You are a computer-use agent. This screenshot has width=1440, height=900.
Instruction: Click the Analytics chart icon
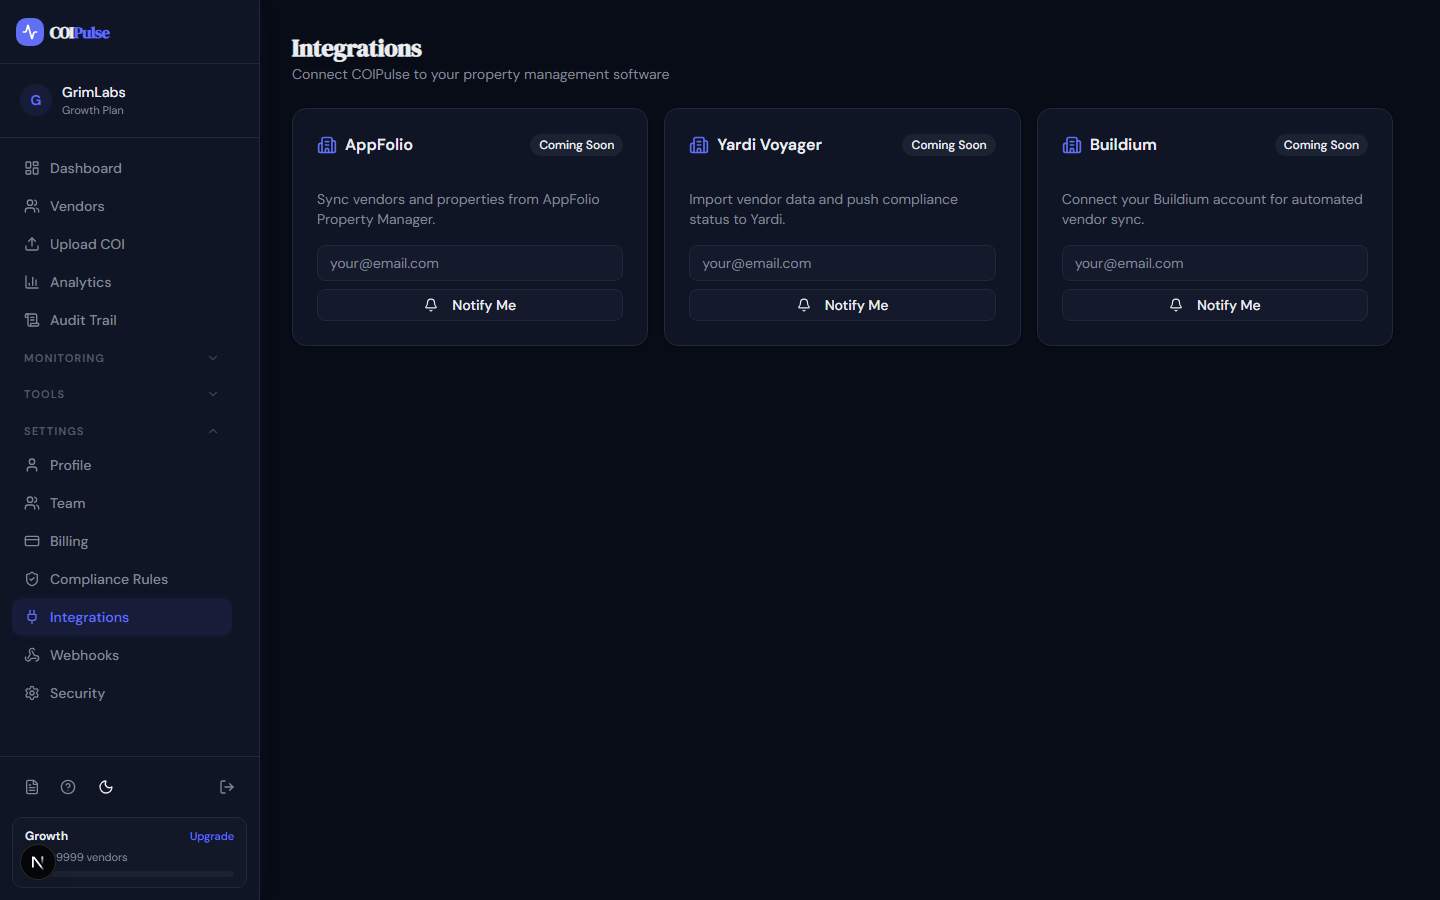pos(32,282)
